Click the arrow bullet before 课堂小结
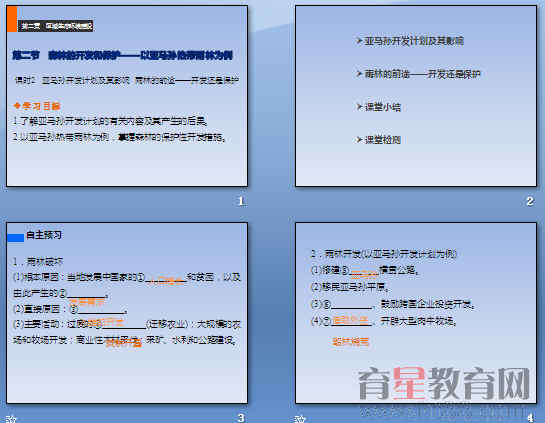The height and width of the screenshot is (423, 545). pyautogui.click(x=359, y=106)
